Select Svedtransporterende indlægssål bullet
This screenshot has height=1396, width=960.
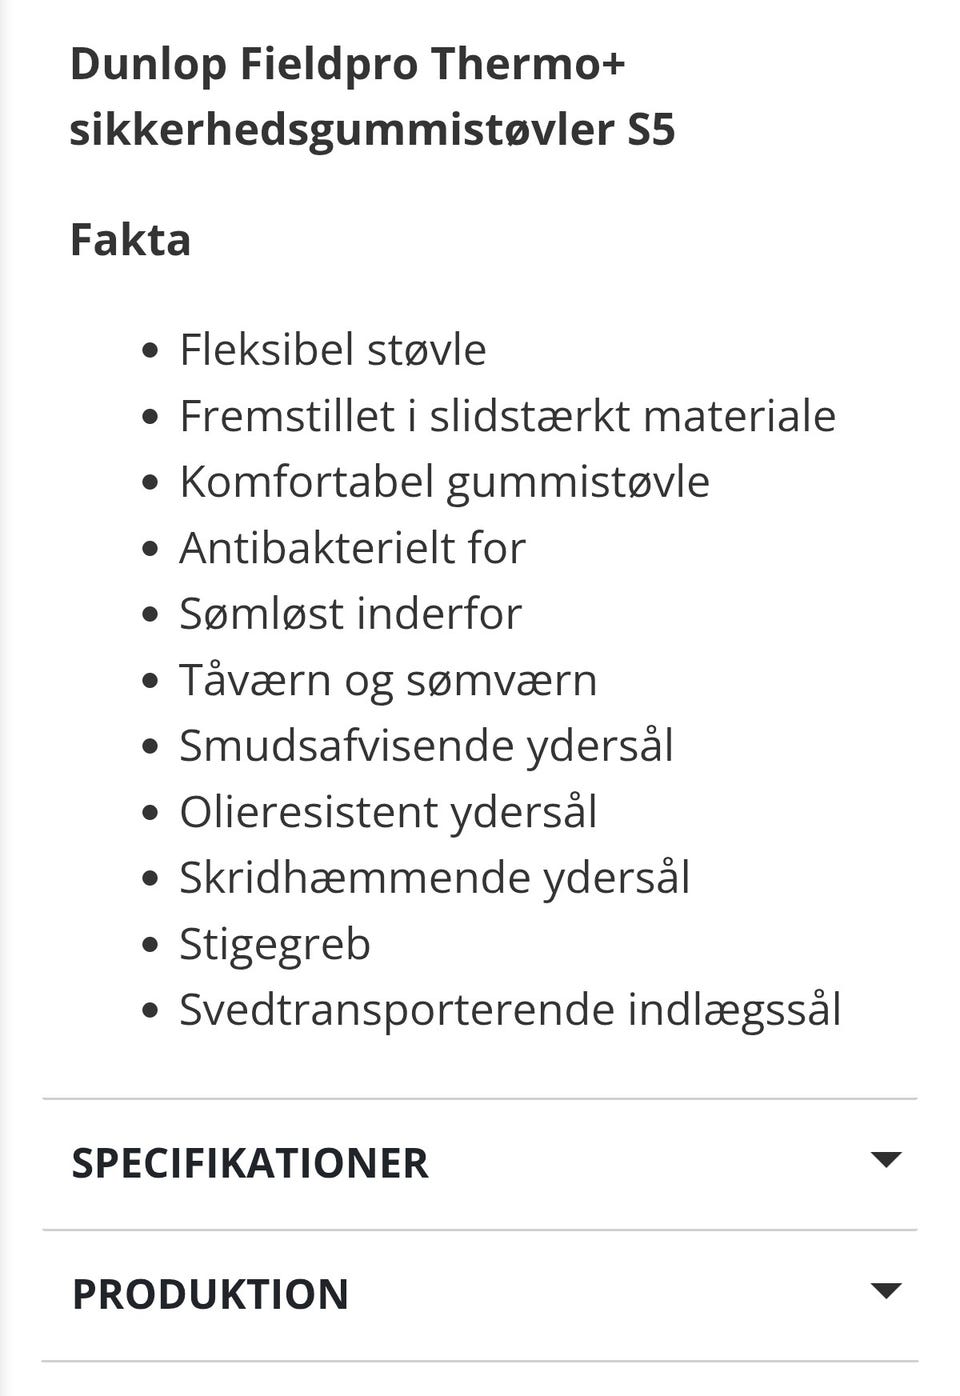[x=512, y=1009]
